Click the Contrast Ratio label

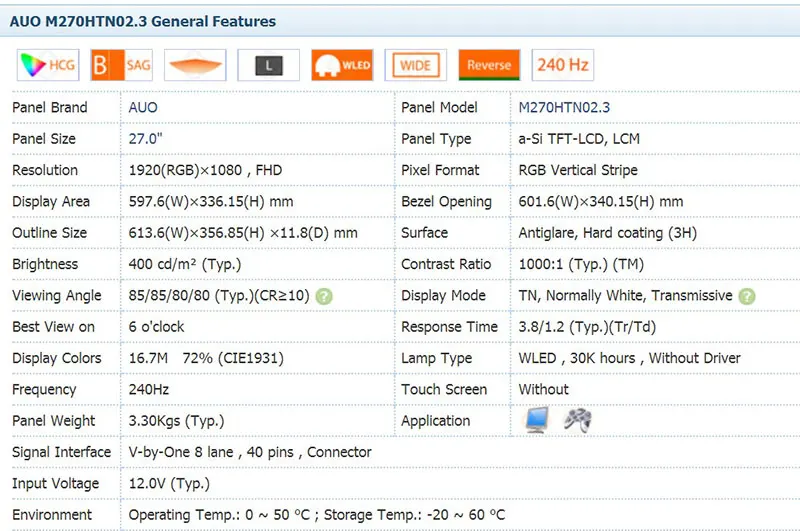click(446, 264)
